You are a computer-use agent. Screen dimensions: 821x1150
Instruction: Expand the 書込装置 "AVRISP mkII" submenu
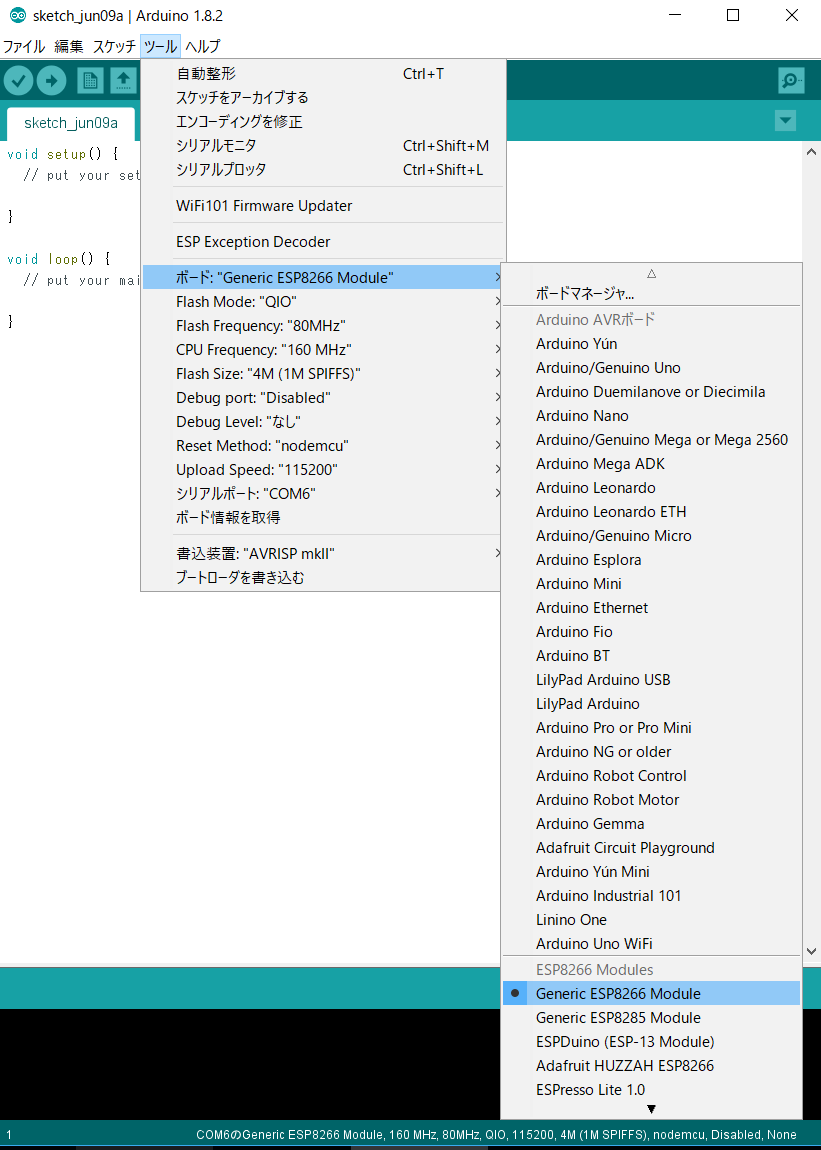324,554
